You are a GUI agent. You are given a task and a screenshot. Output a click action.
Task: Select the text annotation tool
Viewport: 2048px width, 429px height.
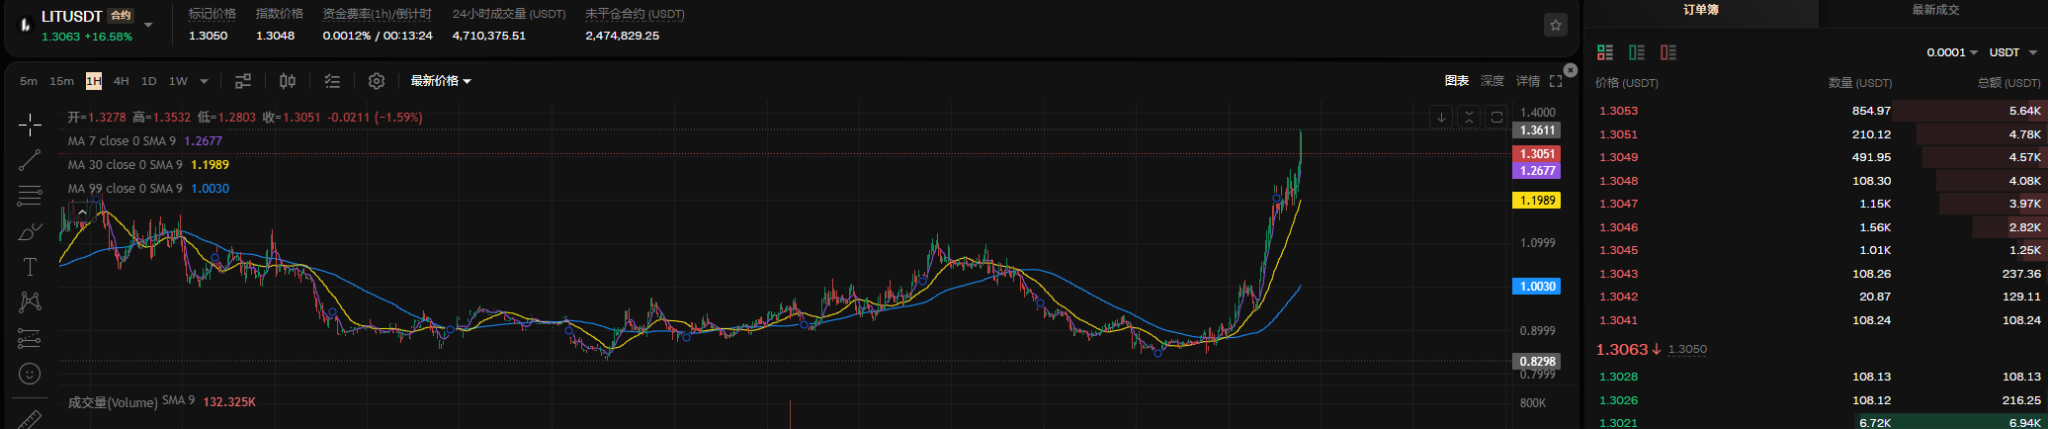tap(30, 267)
